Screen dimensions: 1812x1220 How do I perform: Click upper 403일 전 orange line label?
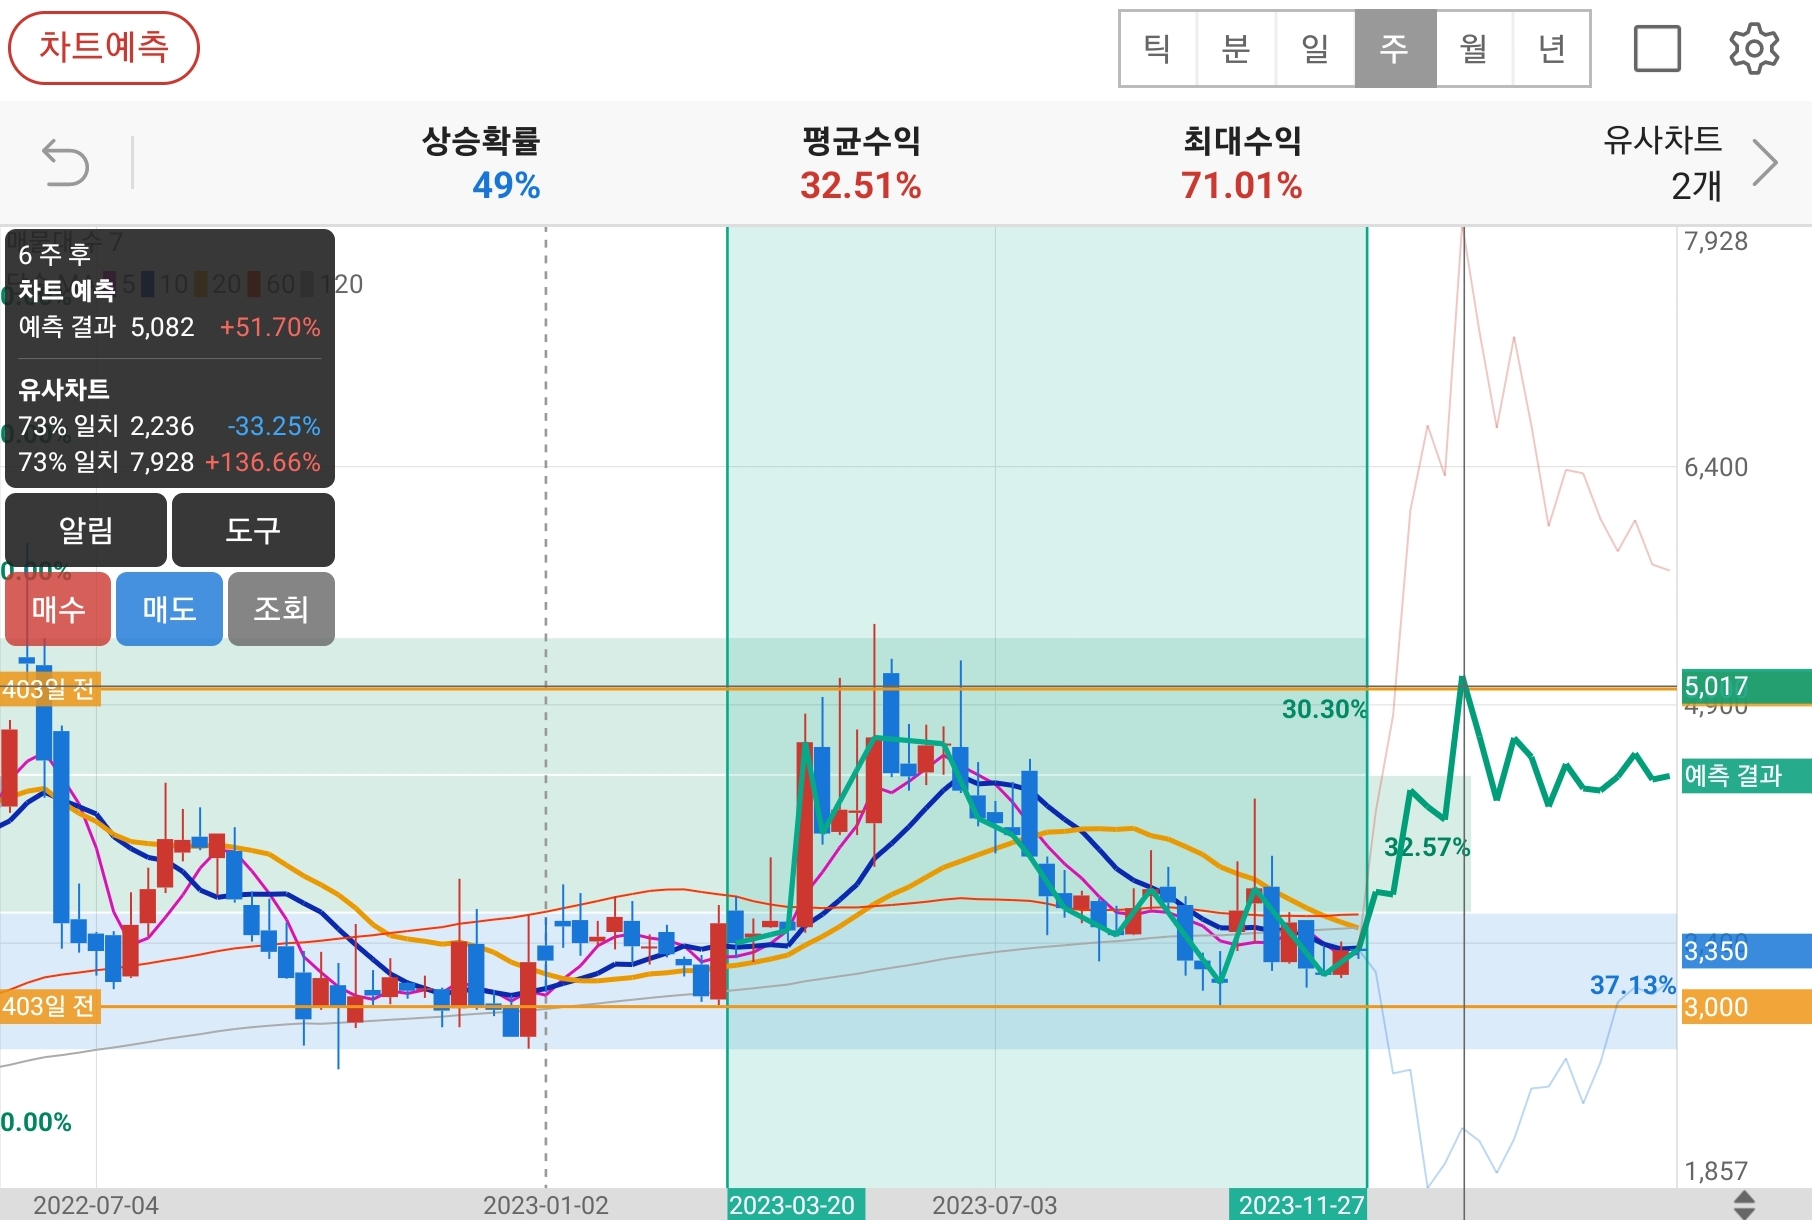pyautogui.click(x=49, y=689)
